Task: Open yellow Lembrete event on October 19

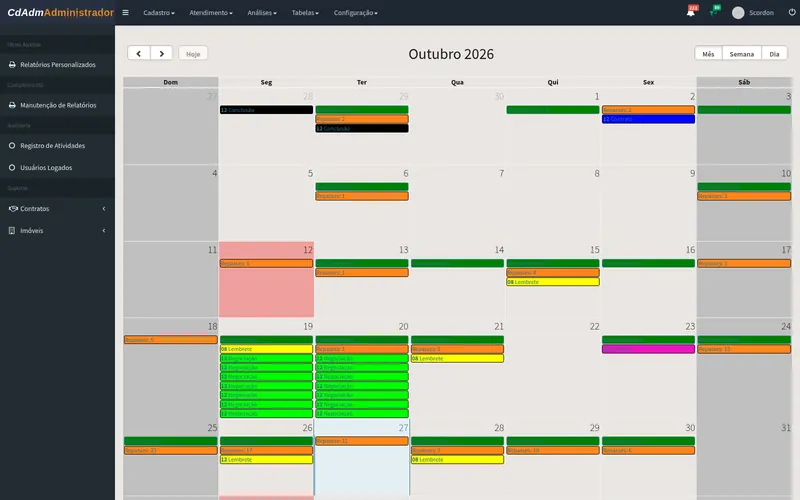Action: click(x=266, y=349)
